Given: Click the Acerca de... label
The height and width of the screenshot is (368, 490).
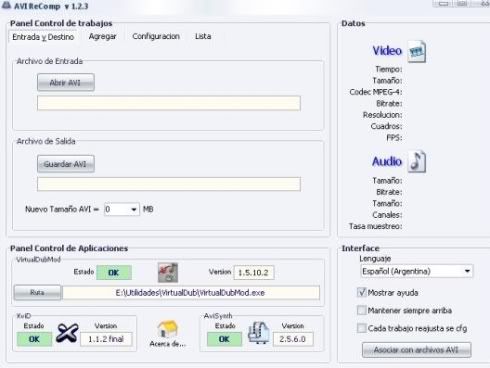Looking at the screenshot, I should [167, 344].
